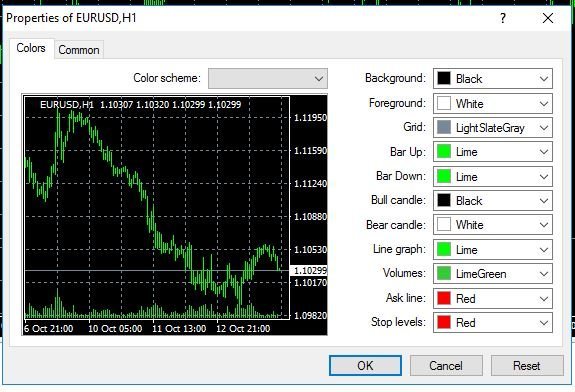This screenshot has height=392, width=575.
Task: Click the Cancel button
Action: click(x=446, y=365)
